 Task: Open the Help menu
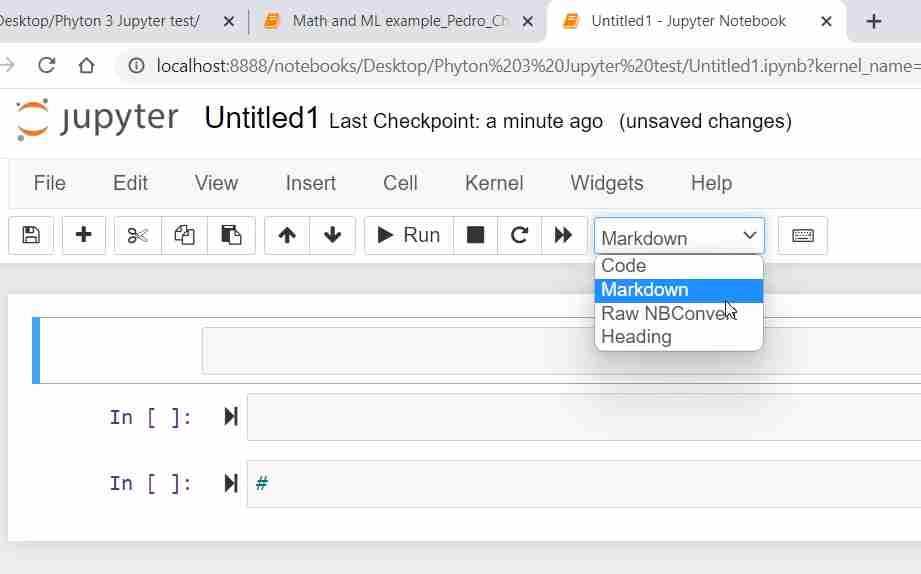tap(711, 183)
